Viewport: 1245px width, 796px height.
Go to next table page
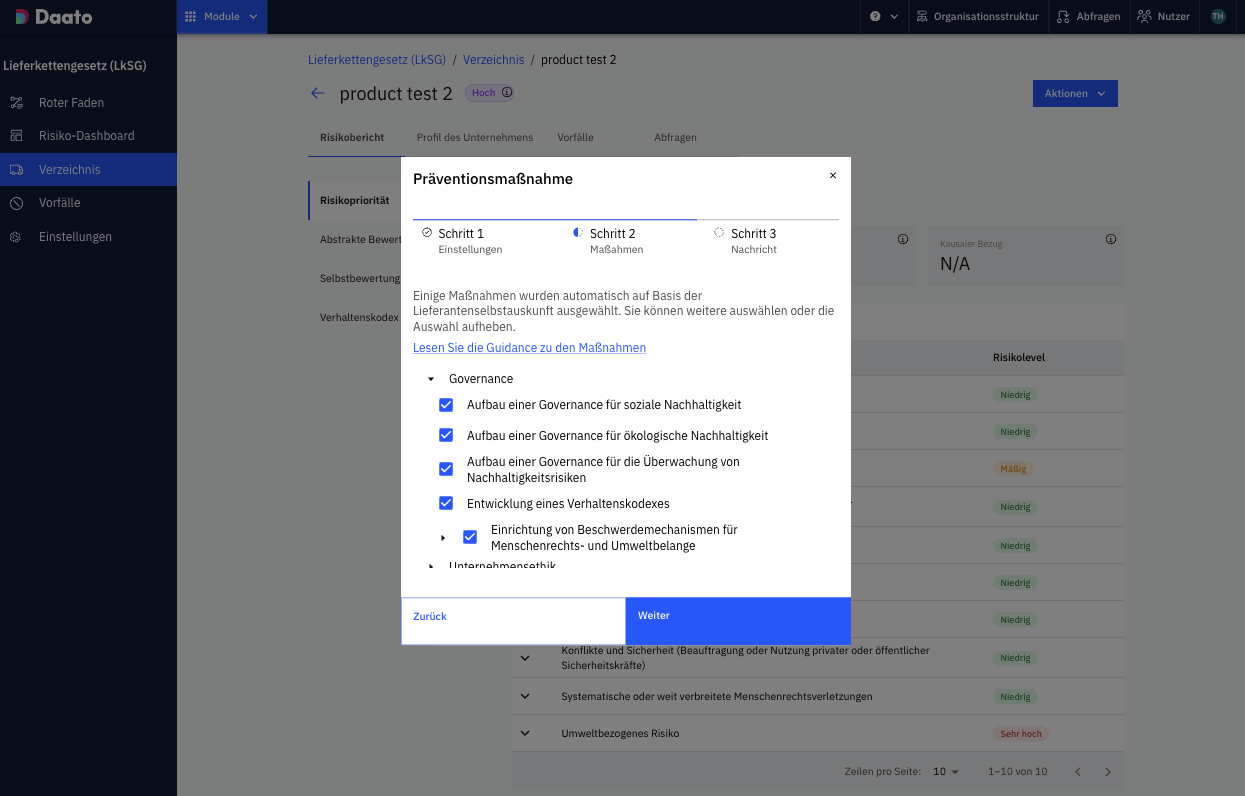click(1108, 772)
